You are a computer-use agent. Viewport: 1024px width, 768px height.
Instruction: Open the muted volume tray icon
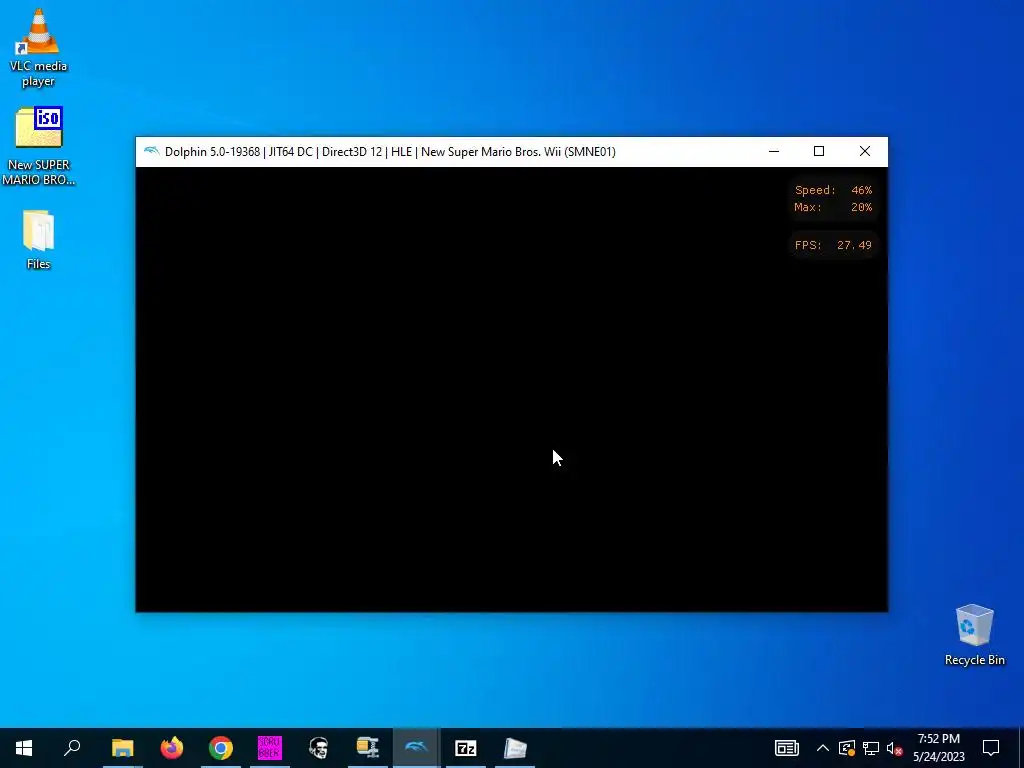[895, 748]
